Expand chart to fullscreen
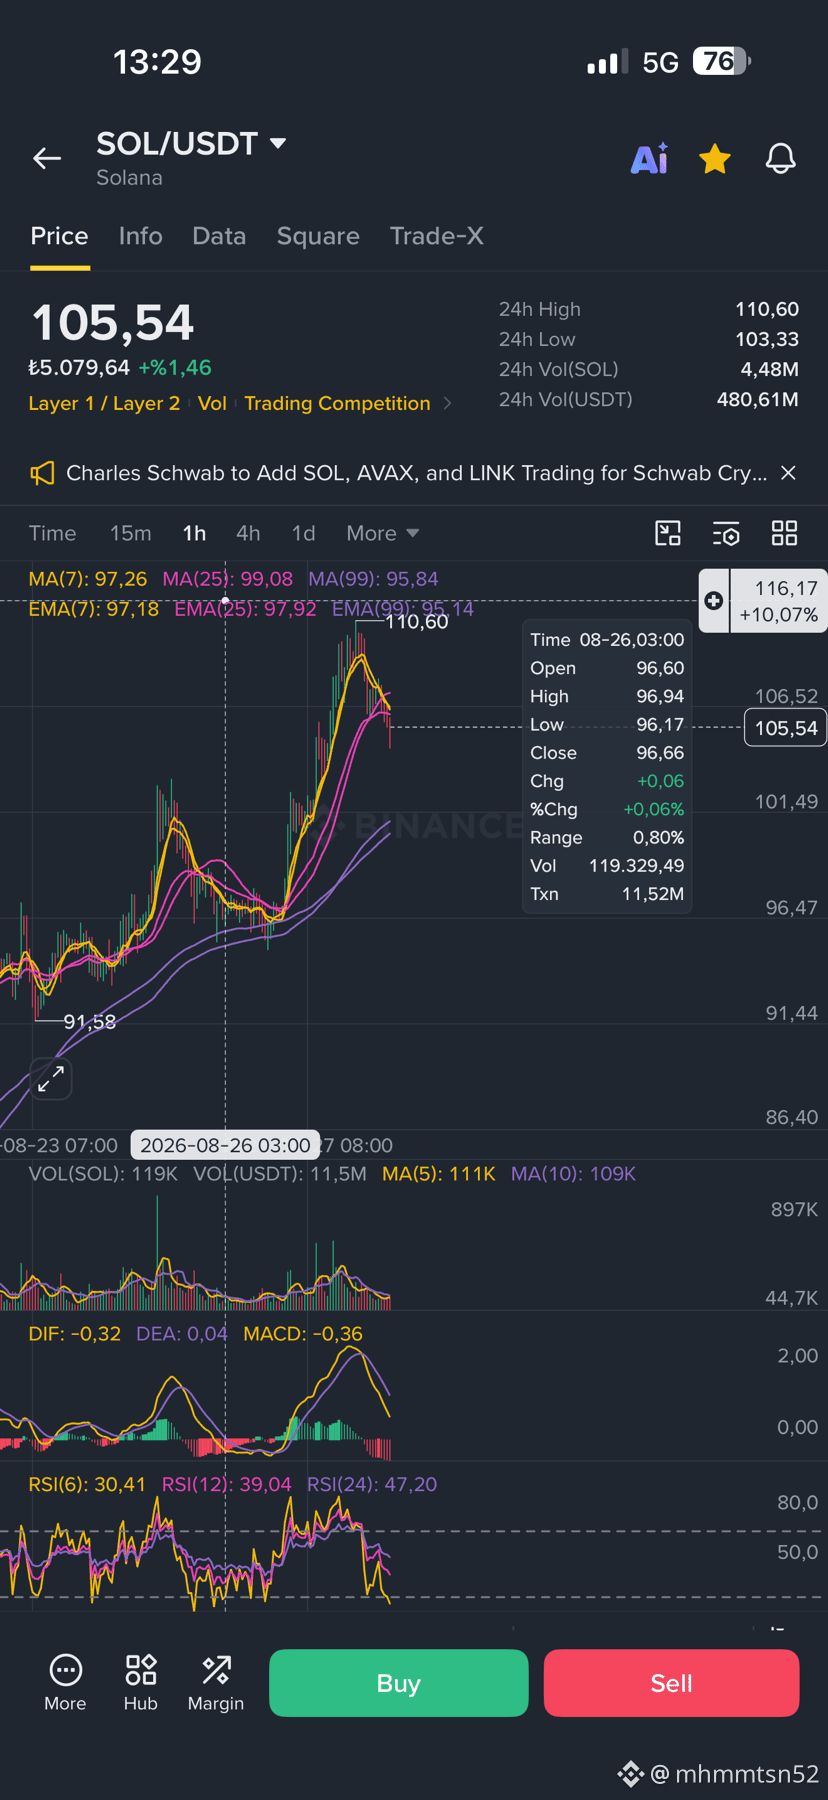 click(51, 1078)
